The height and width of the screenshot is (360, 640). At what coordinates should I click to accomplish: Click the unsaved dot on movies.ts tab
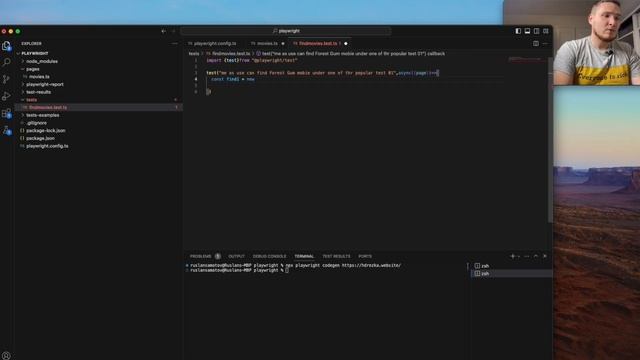(283, 43)
